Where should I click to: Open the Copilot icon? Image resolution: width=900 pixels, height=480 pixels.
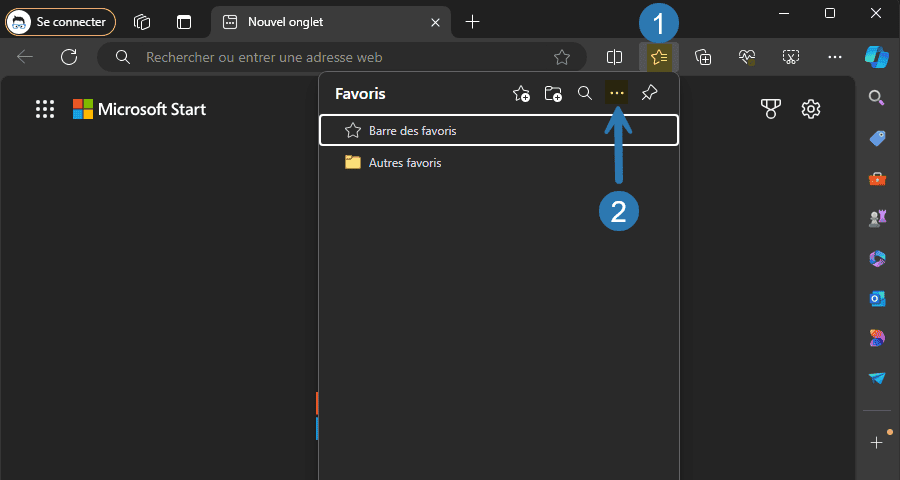(x=876, y=57)
